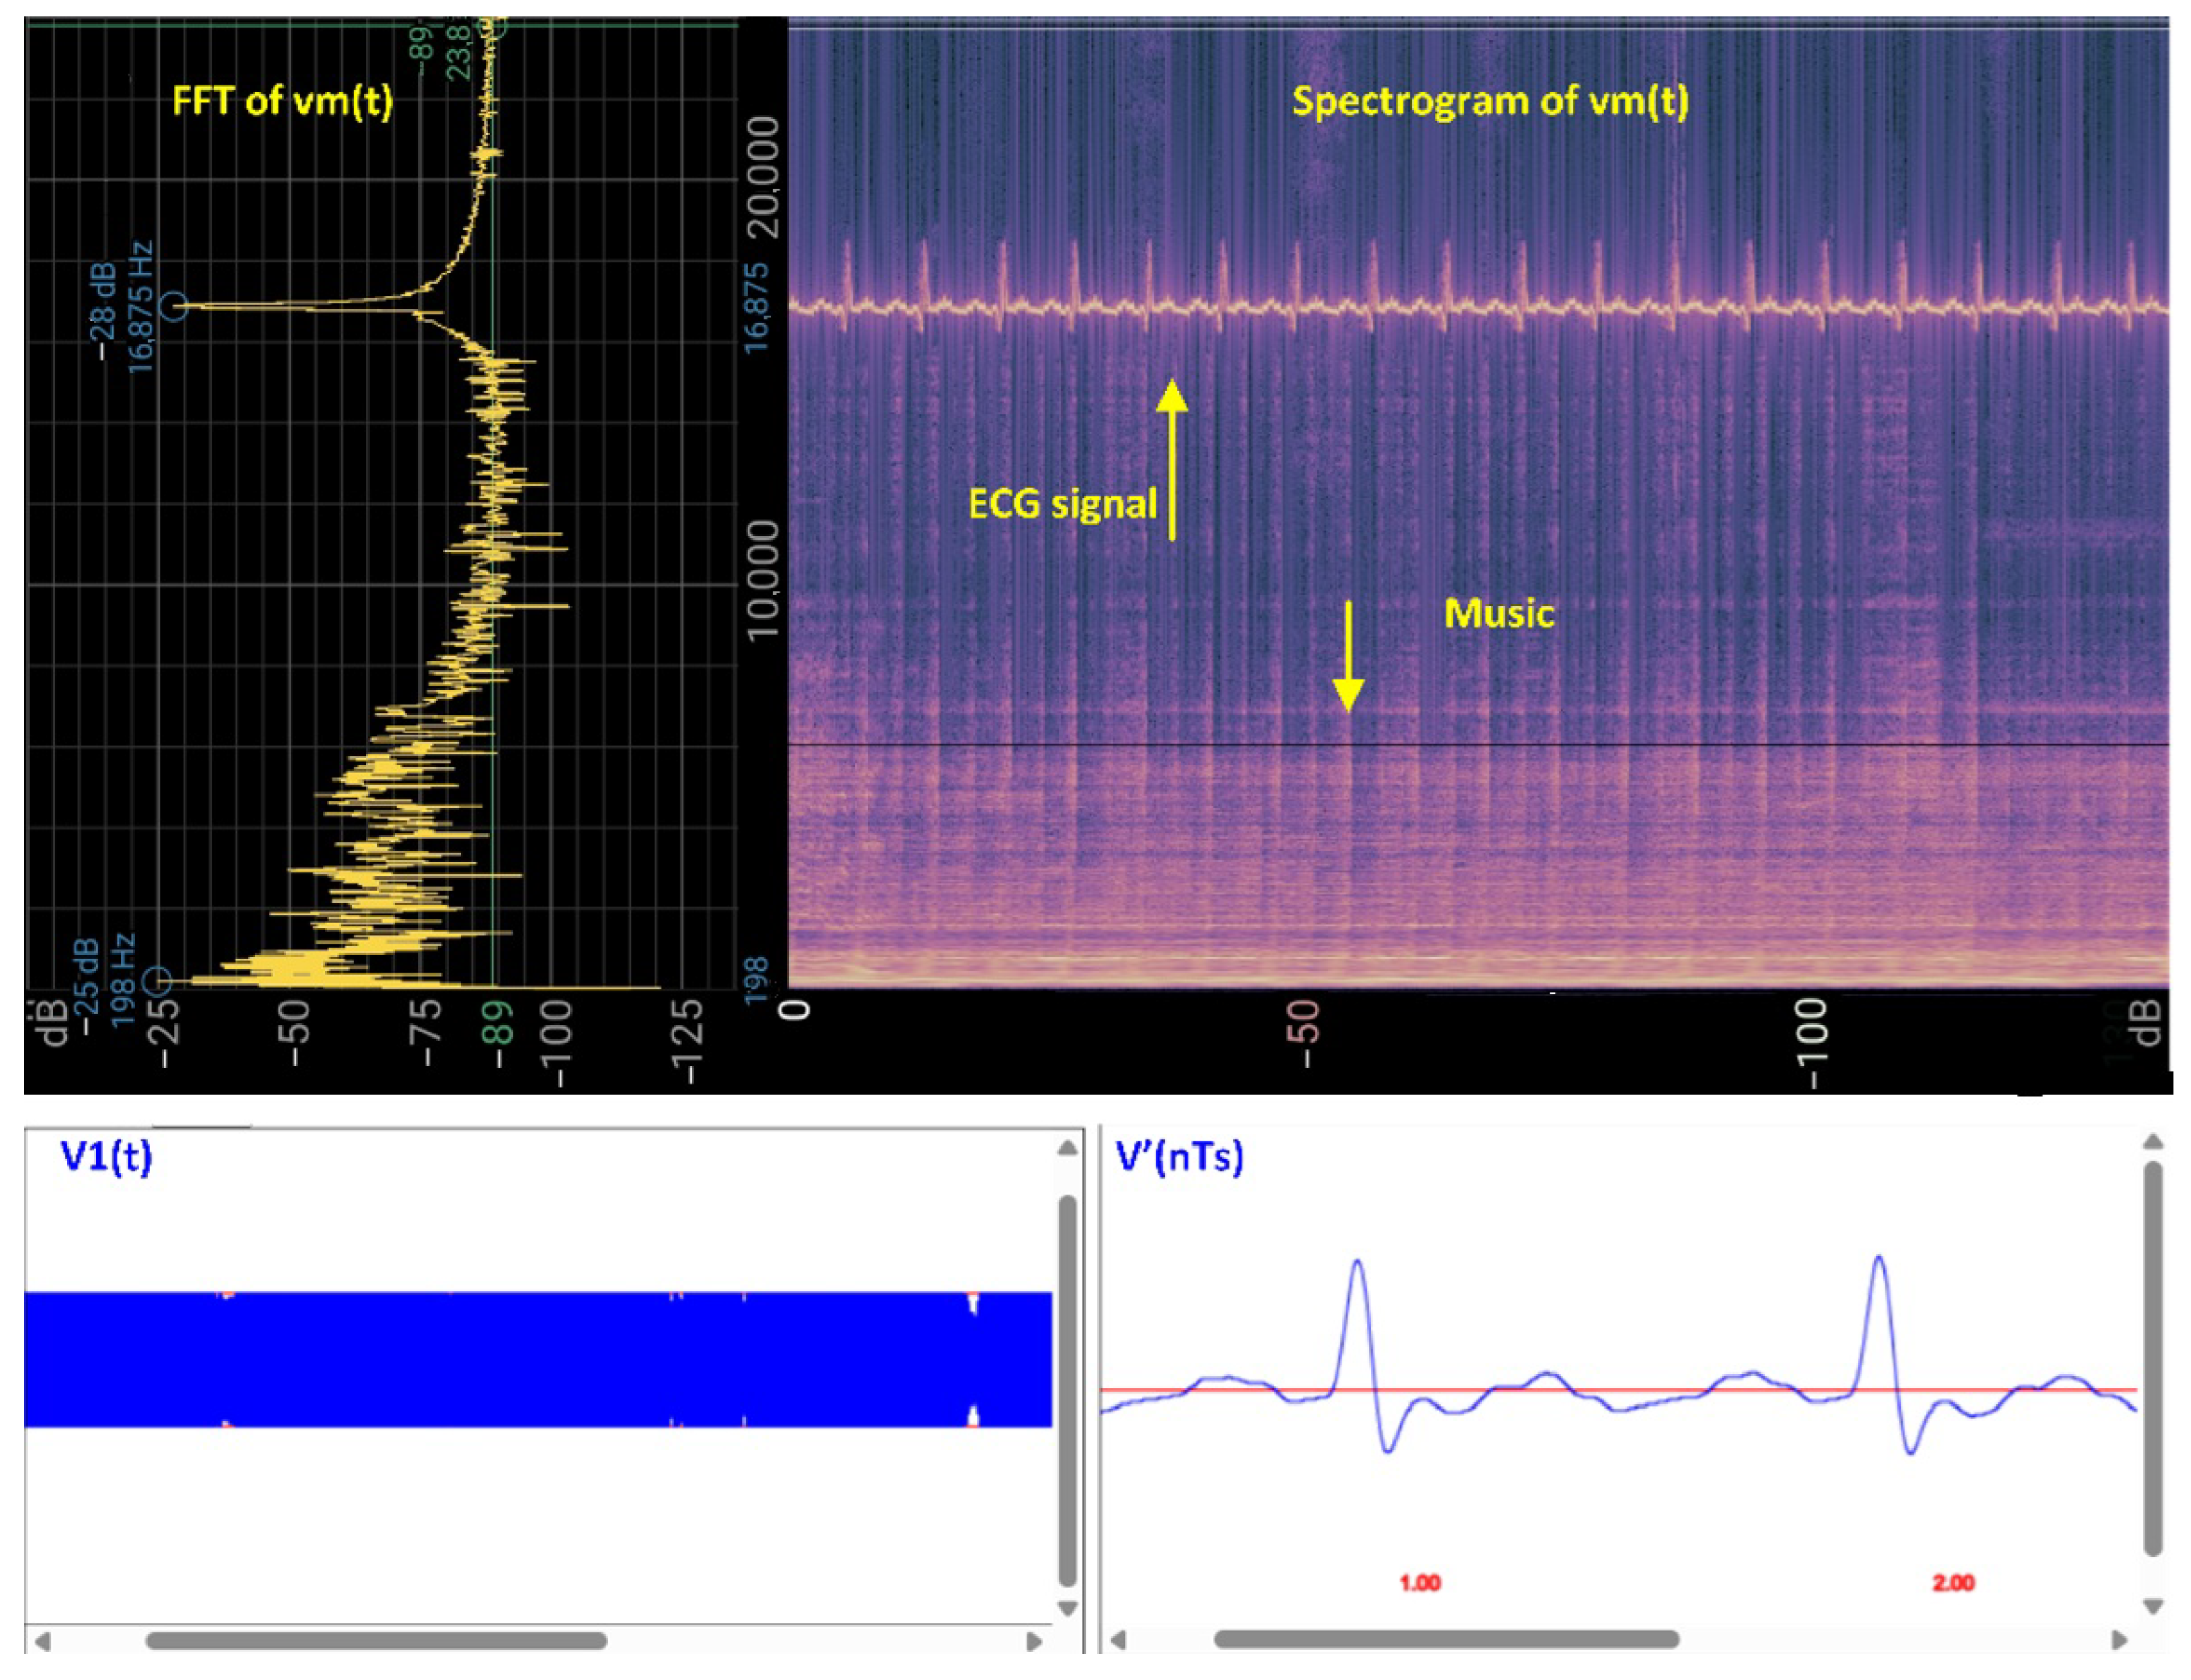Click the V'(nTs) horizontal scrollbar thumb
The width and height of the screenshot is (2191, 1680).
tap(1446, 1639)
